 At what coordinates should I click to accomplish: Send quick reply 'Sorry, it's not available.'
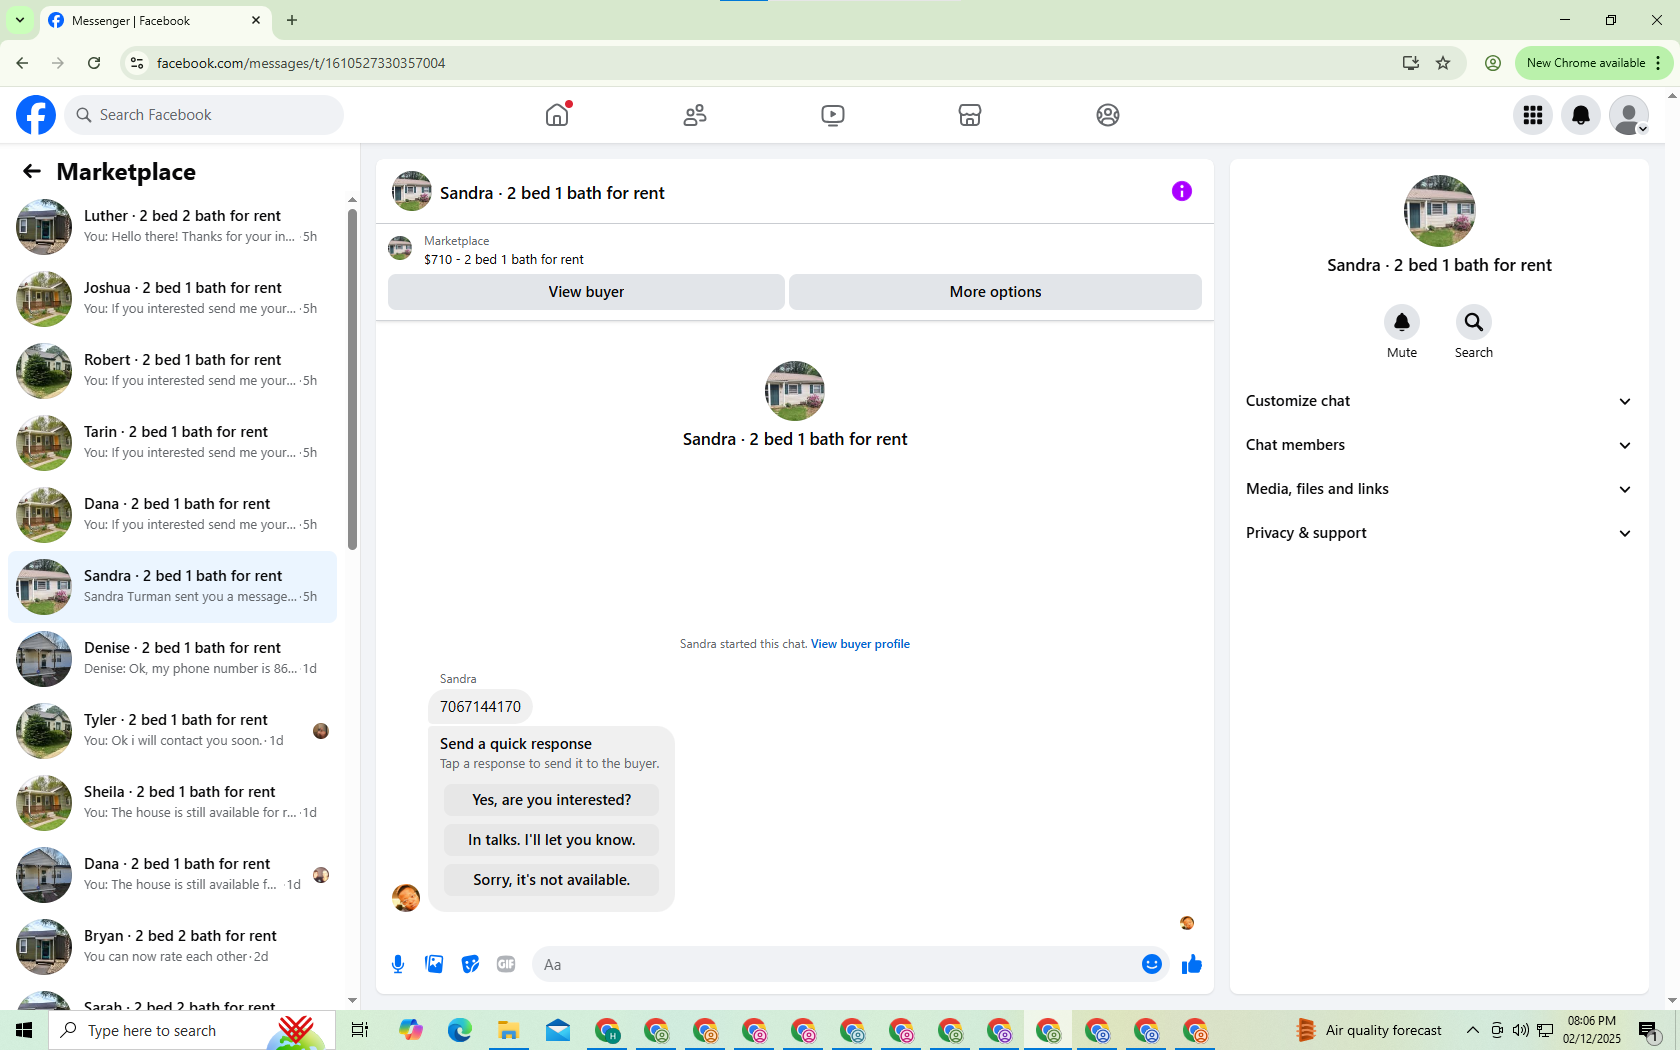point(552,880)
